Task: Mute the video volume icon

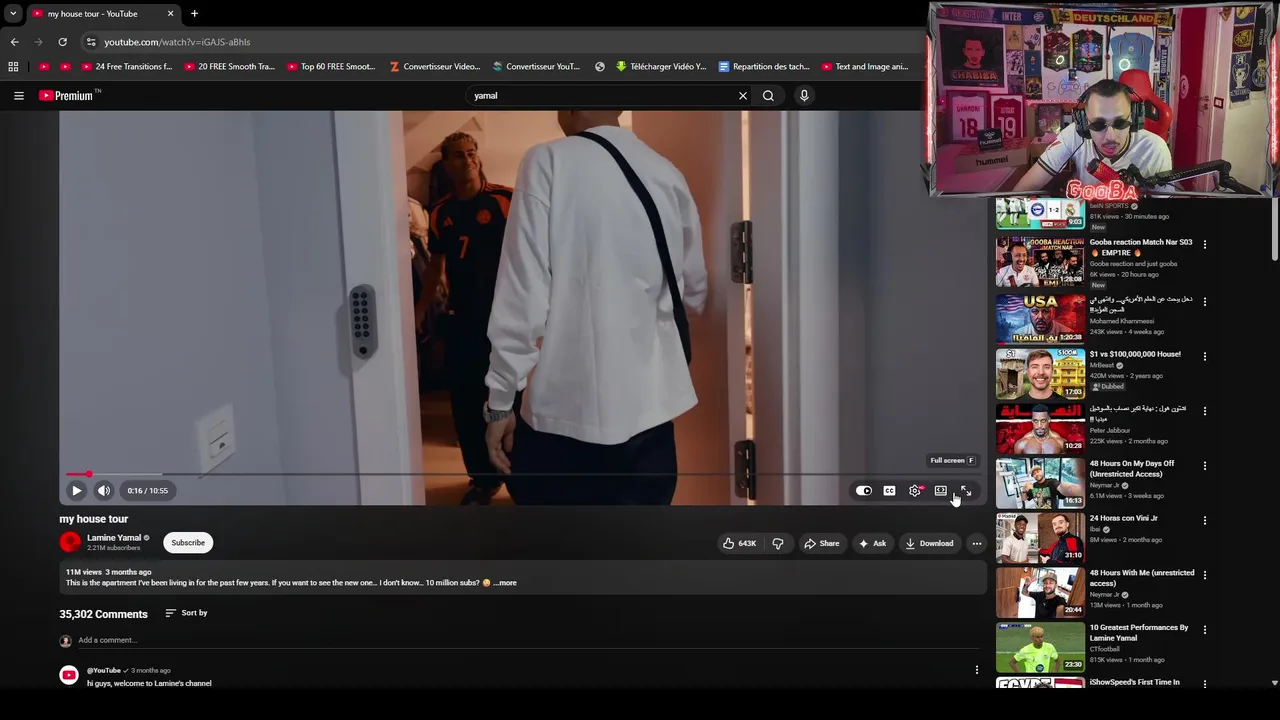Action: click(103, 490)
